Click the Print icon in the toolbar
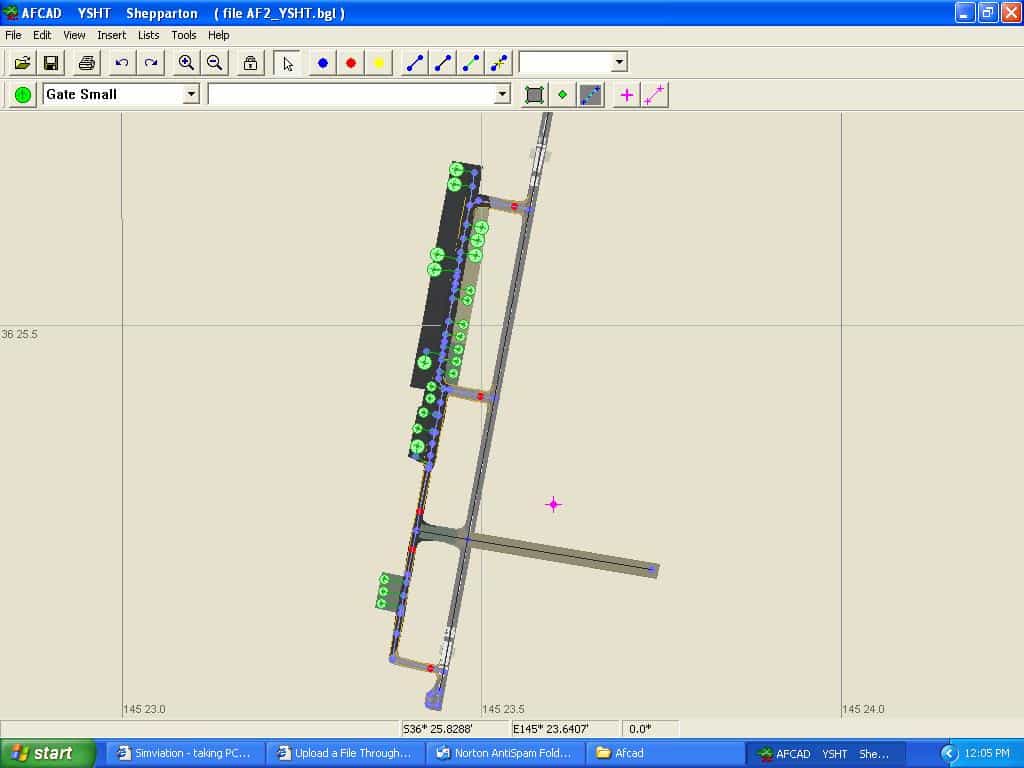This screenshot has width=1024, height=768. [87, 63]
